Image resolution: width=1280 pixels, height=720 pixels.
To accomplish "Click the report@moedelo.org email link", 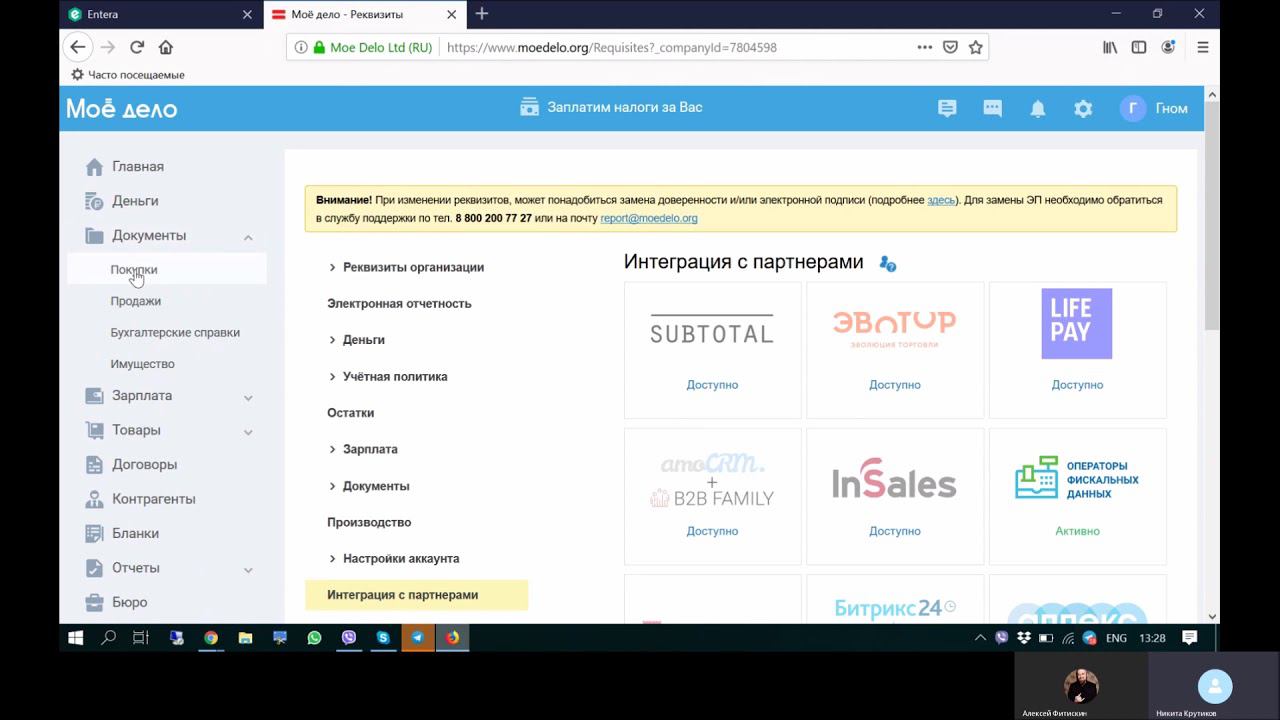I will coord(649,218).
